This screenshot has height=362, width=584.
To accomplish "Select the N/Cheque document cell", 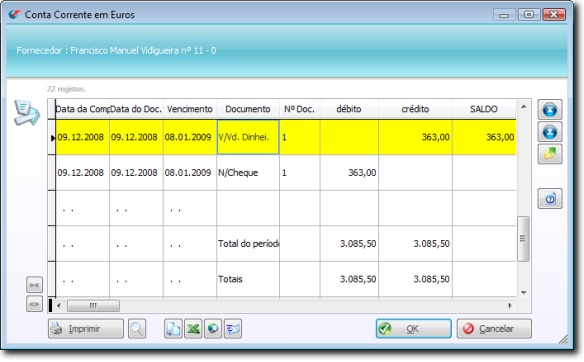I will click(248, 172).
